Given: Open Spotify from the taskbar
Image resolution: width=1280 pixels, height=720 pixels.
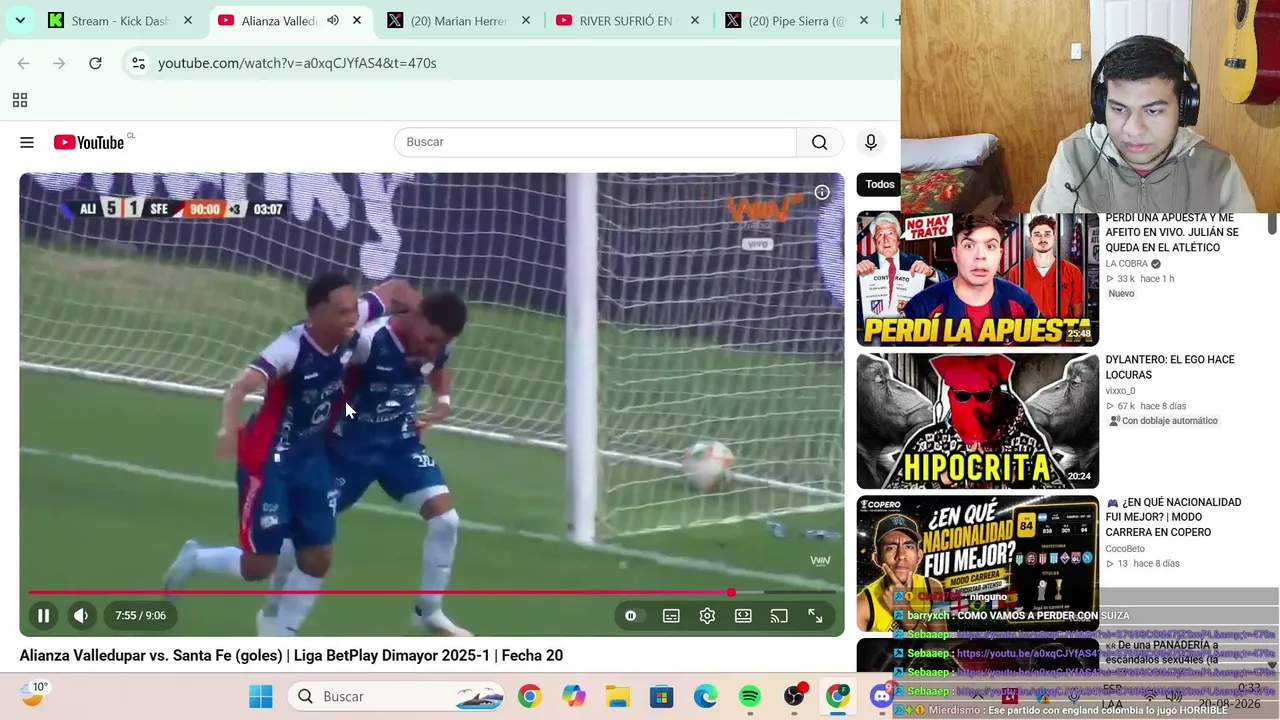Looking at the screenshot, I should pos(749,696).
